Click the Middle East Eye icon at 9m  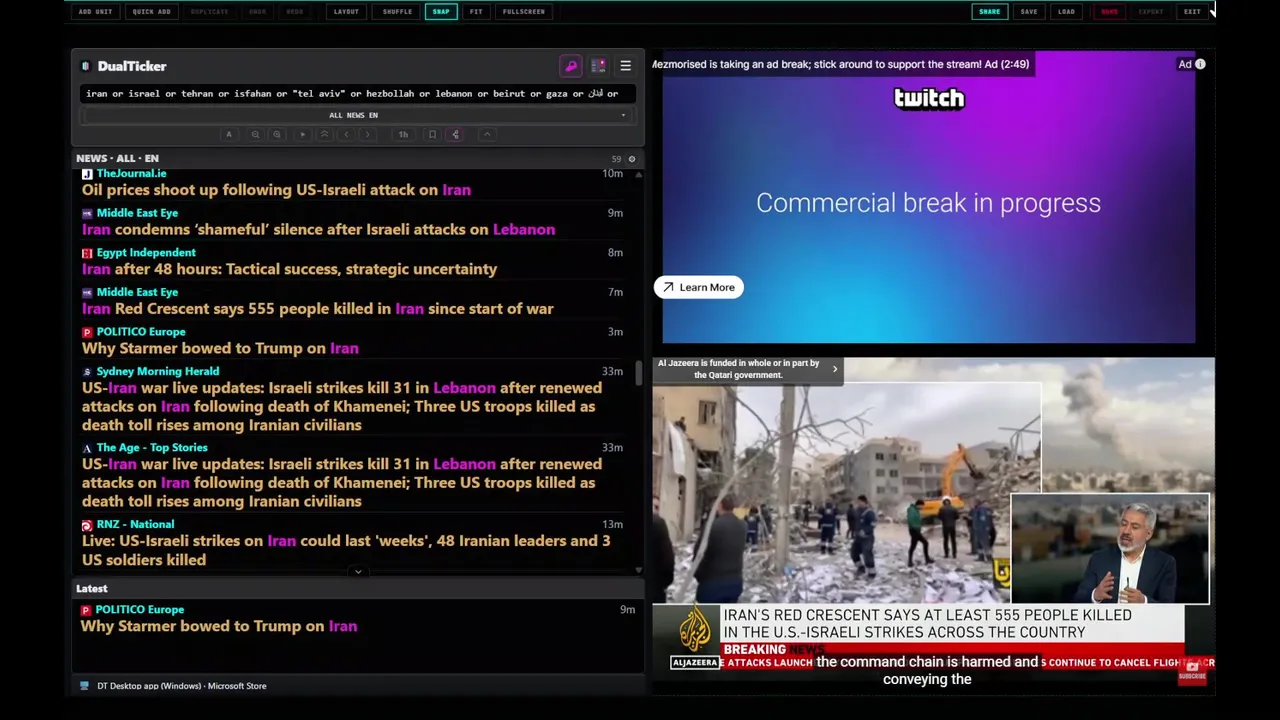[x=87, y=213]
